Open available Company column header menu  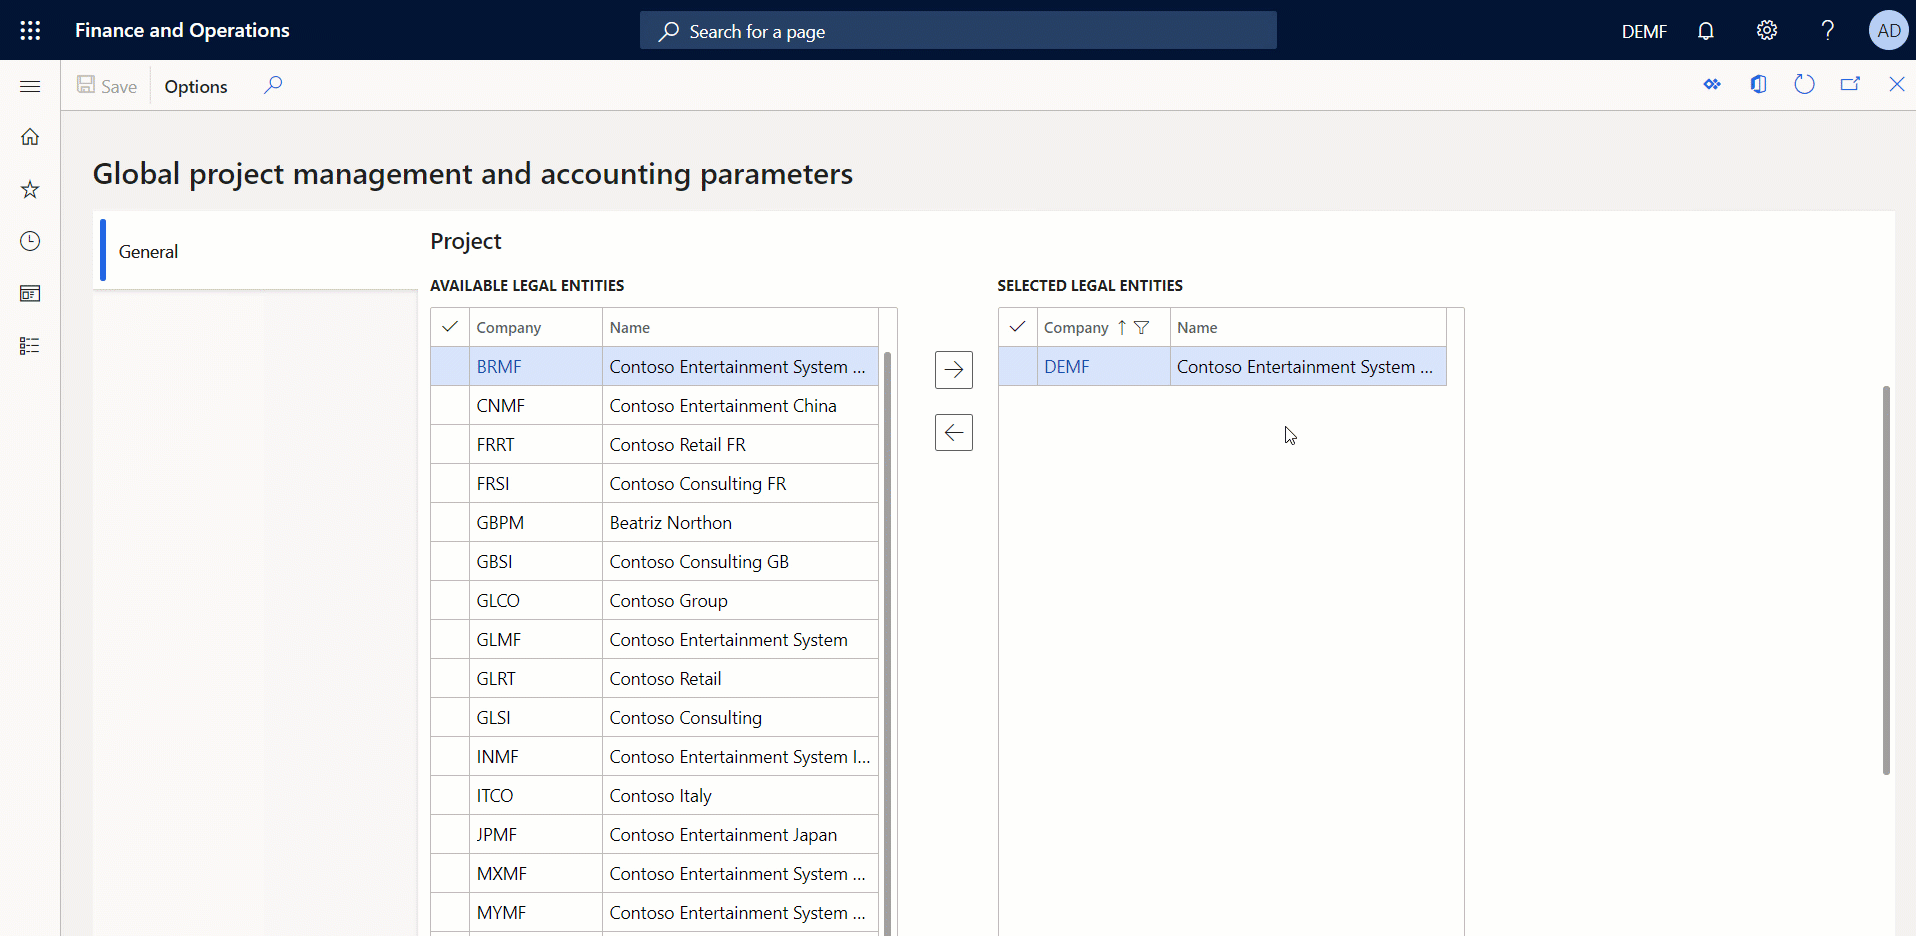[536, 327]
